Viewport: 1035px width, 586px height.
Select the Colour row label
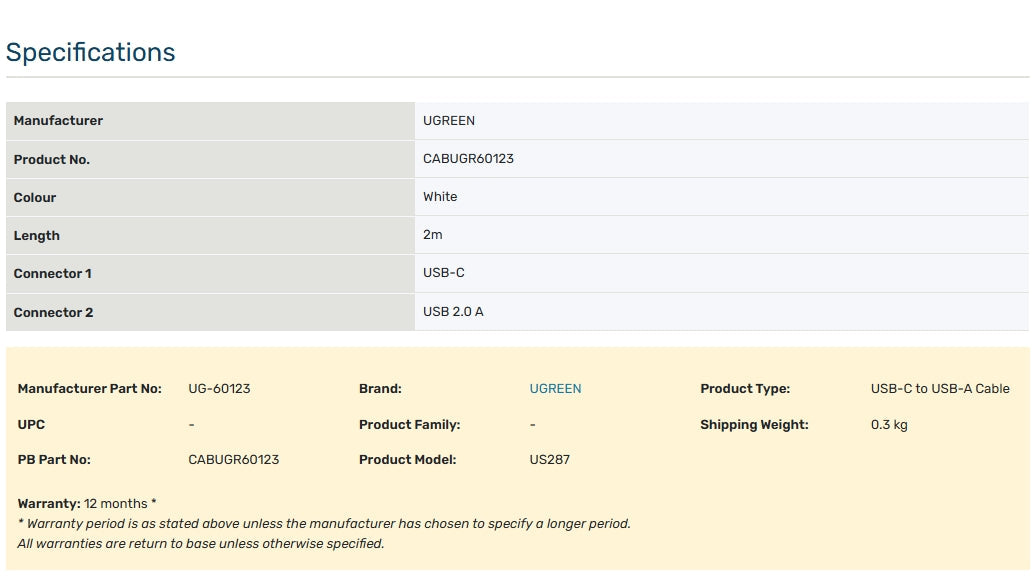35,198
